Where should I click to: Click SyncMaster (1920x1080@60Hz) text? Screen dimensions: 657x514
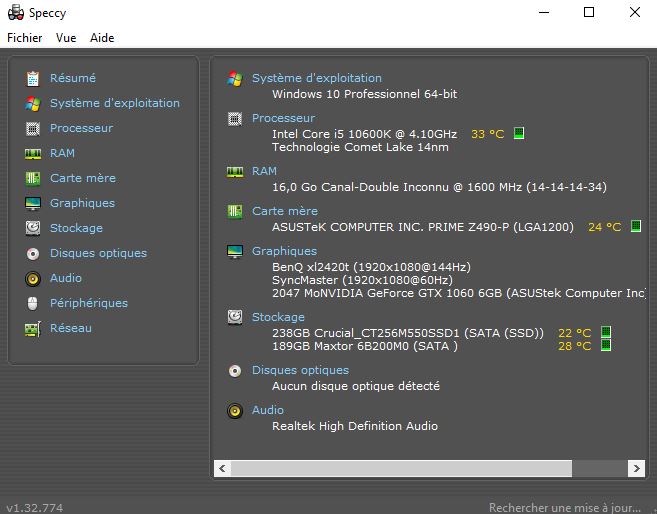362,280
